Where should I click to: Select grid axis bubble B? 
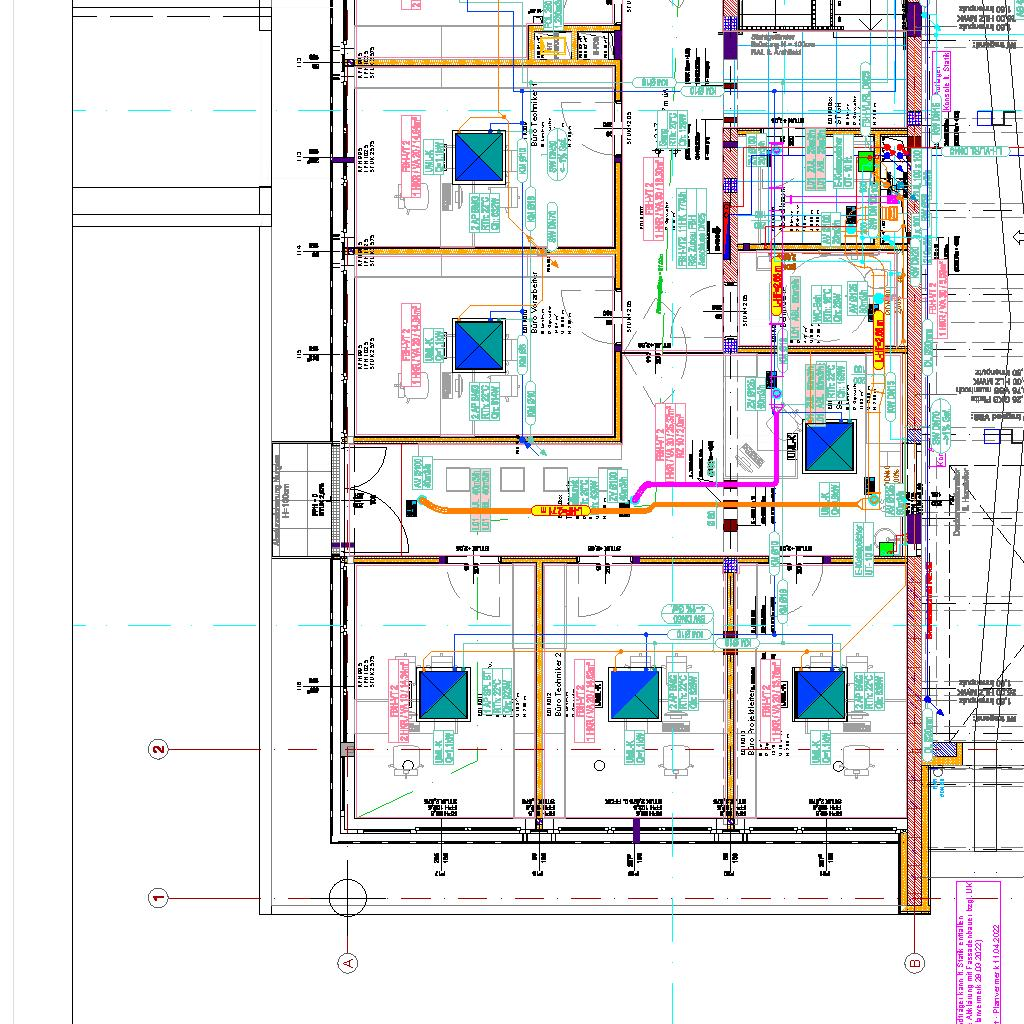click(x=915, y=963)
